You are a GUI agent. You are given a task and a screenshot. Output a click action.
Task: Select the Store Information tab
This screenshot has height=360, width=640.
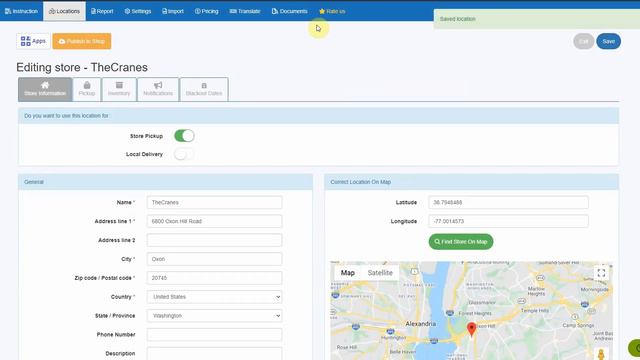(x=45, y=89)
